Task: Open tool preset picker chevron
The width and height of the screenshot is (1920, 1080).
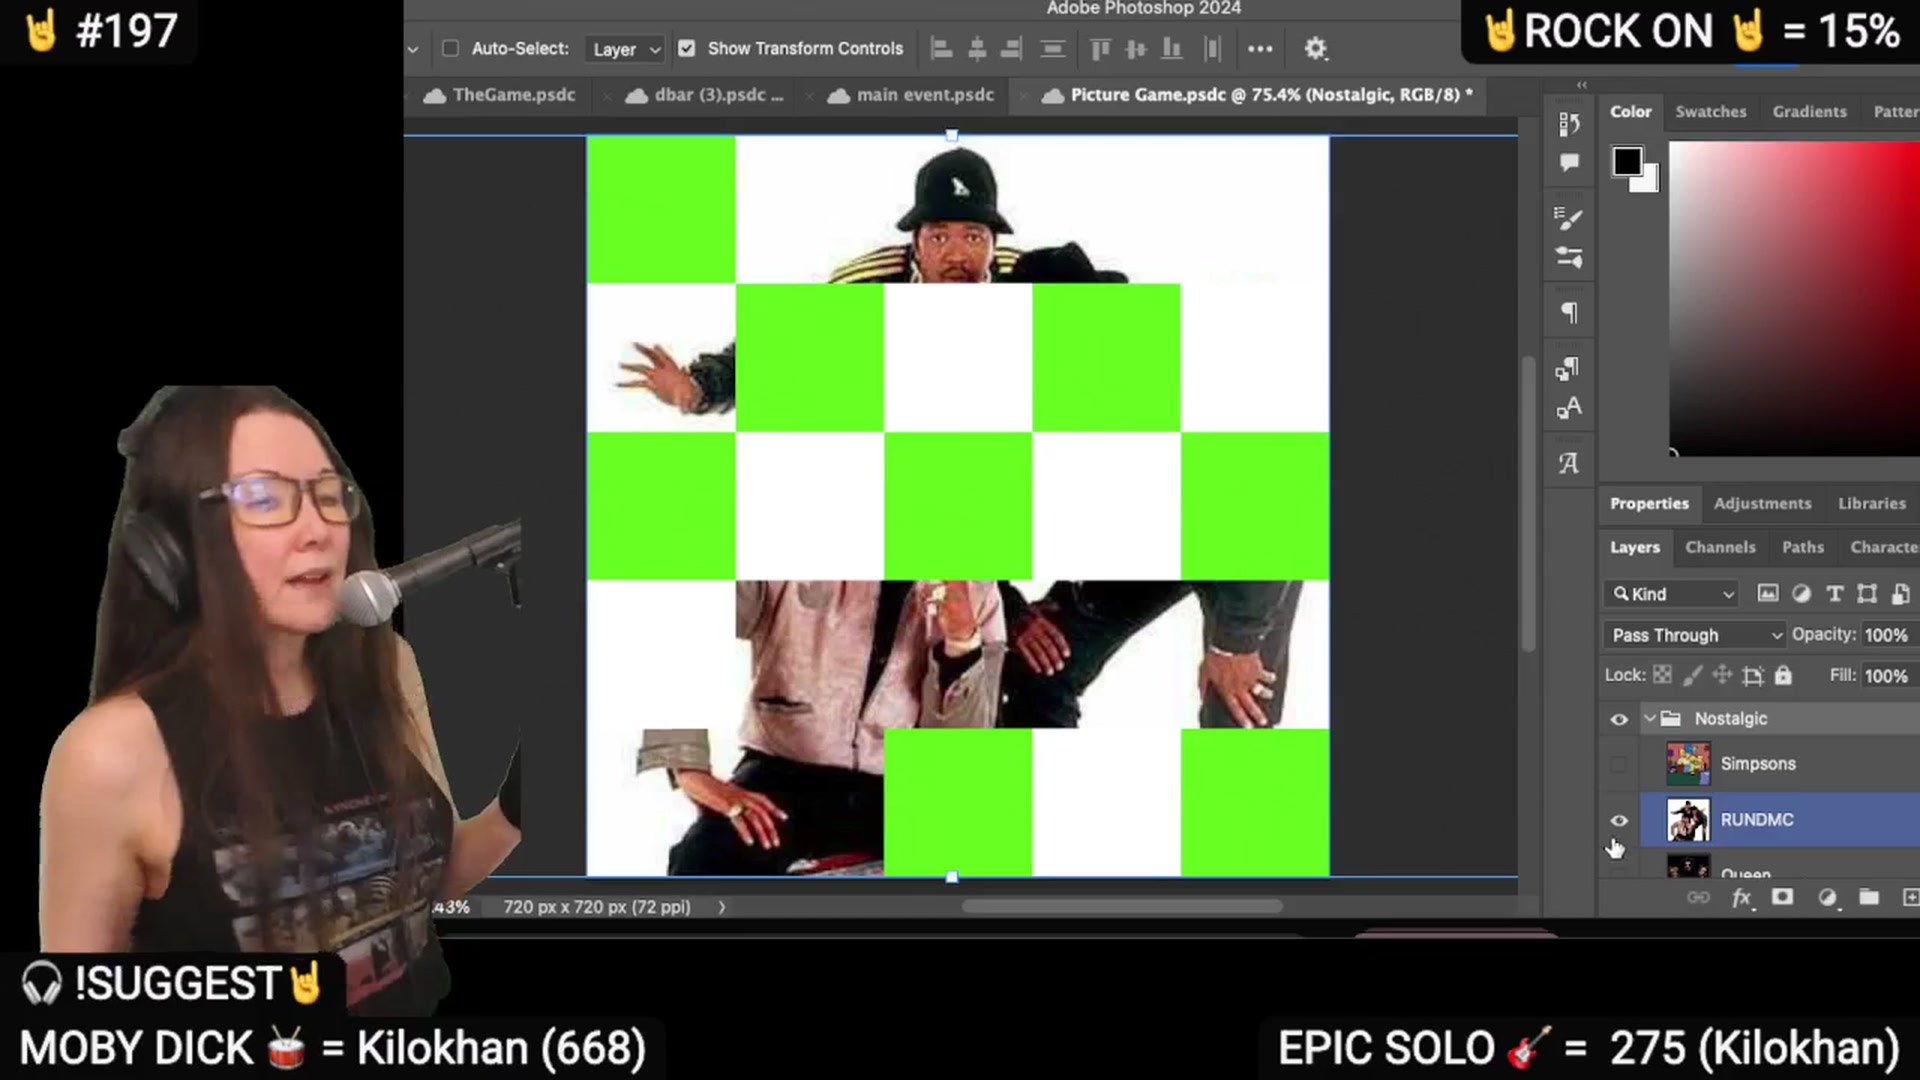Action: click(413, 49)
